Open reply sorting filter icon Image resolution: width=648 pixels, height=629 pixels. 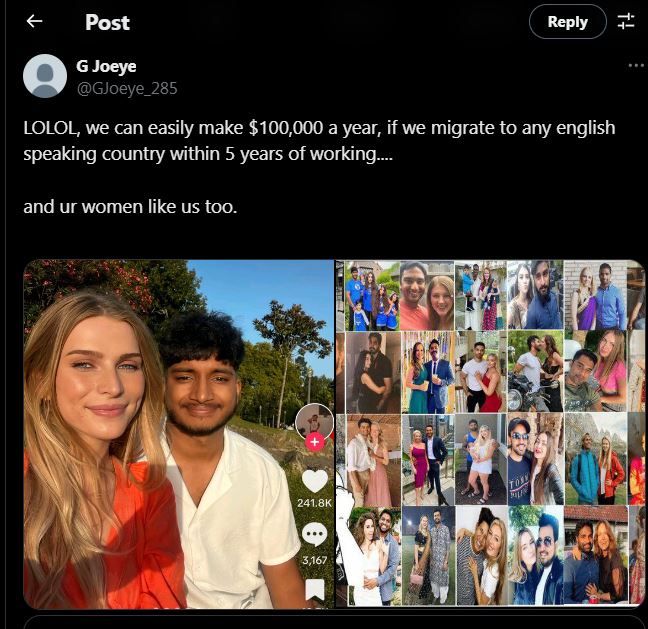coord(626,21)
